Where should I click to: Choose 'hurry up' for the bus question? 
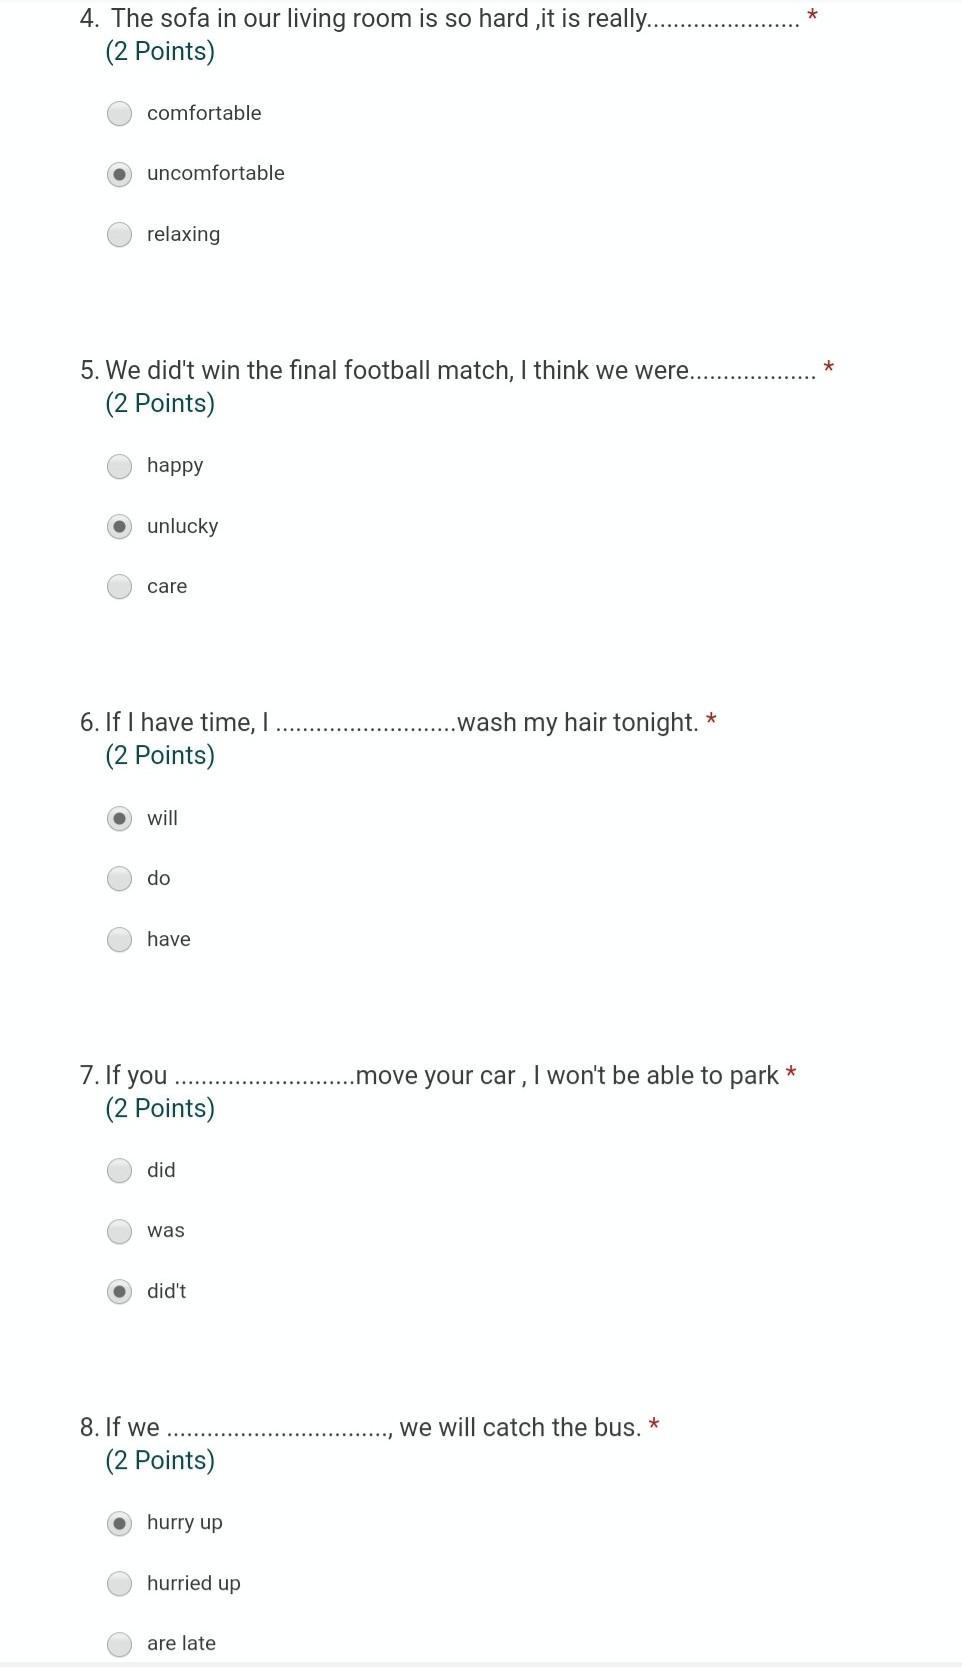(x=120, y=1523)
